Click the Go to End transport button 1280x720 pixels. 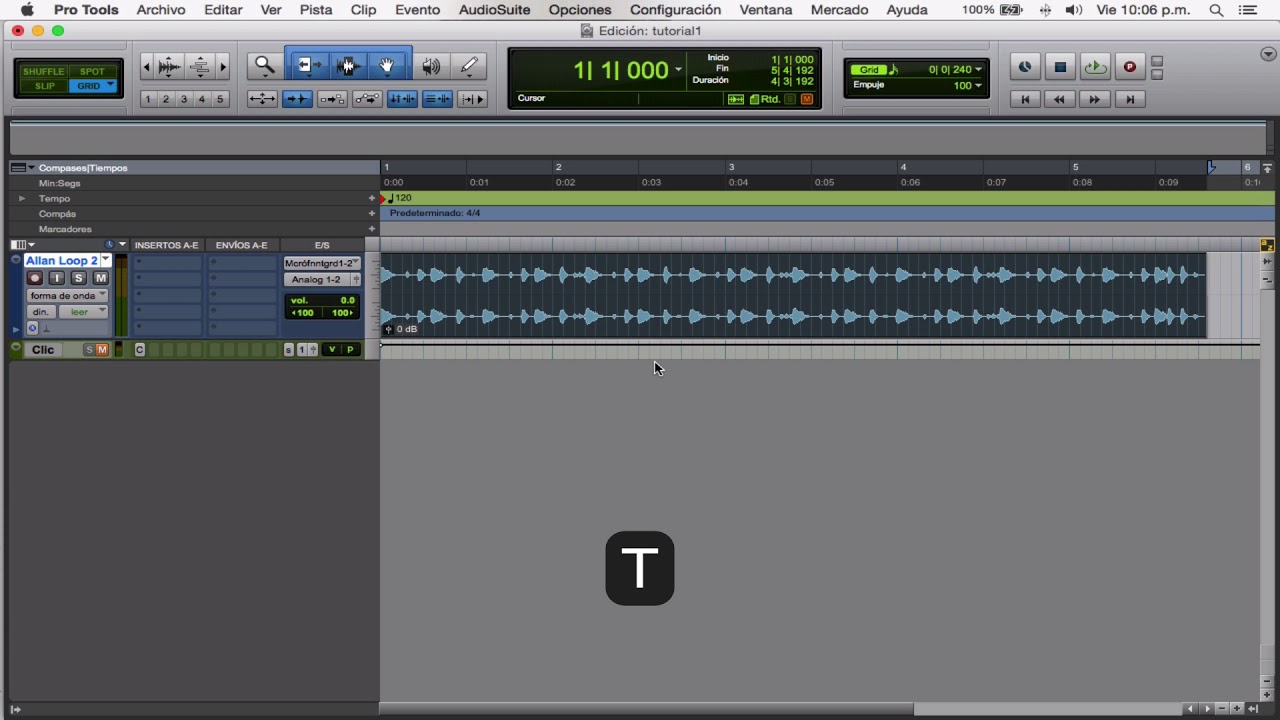tap(1130, 99)
